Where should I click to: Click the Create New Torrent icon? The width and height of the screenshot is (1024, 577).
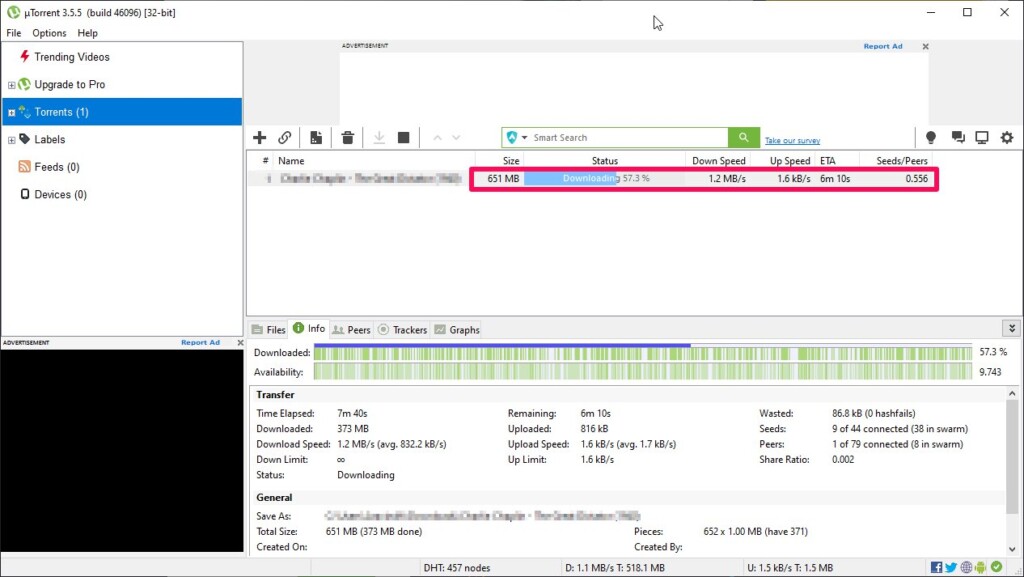click(x=316, y=137)
